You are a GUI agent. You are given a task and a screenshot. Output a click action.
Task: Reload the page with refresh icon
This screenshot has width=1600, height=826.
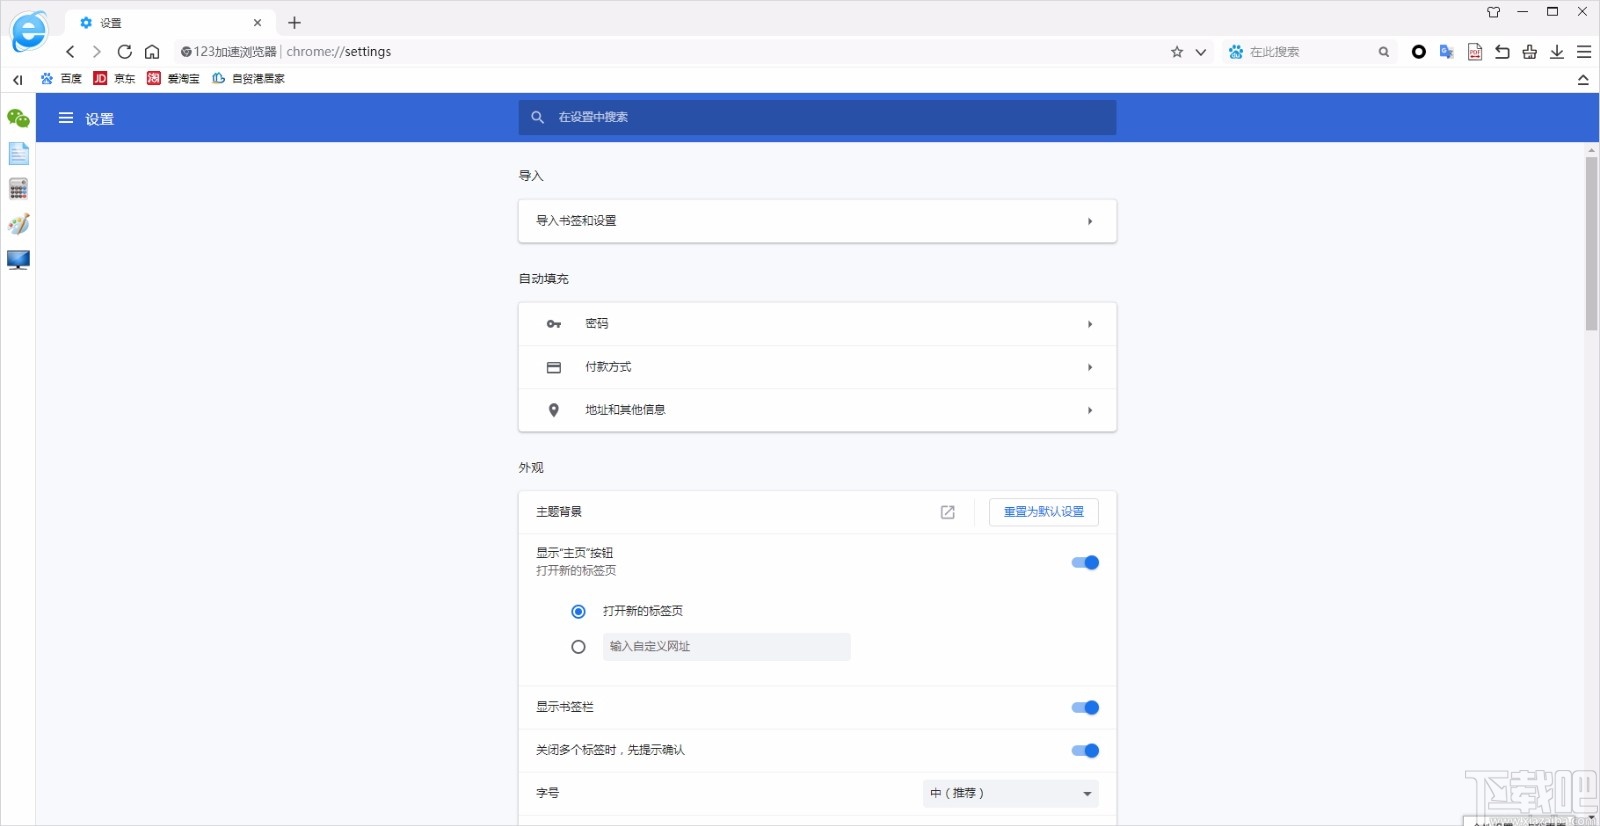[x=125, y=52]
